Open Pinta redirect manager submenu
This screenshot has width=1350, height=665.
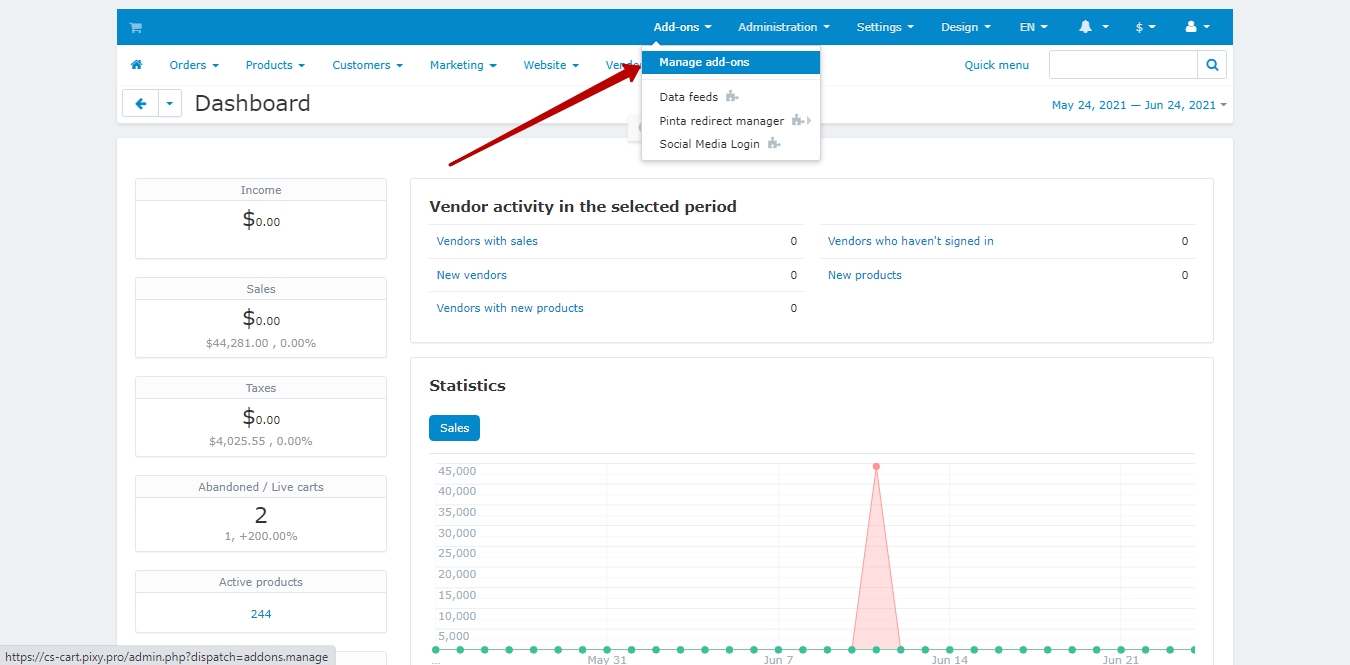point(722,121)
